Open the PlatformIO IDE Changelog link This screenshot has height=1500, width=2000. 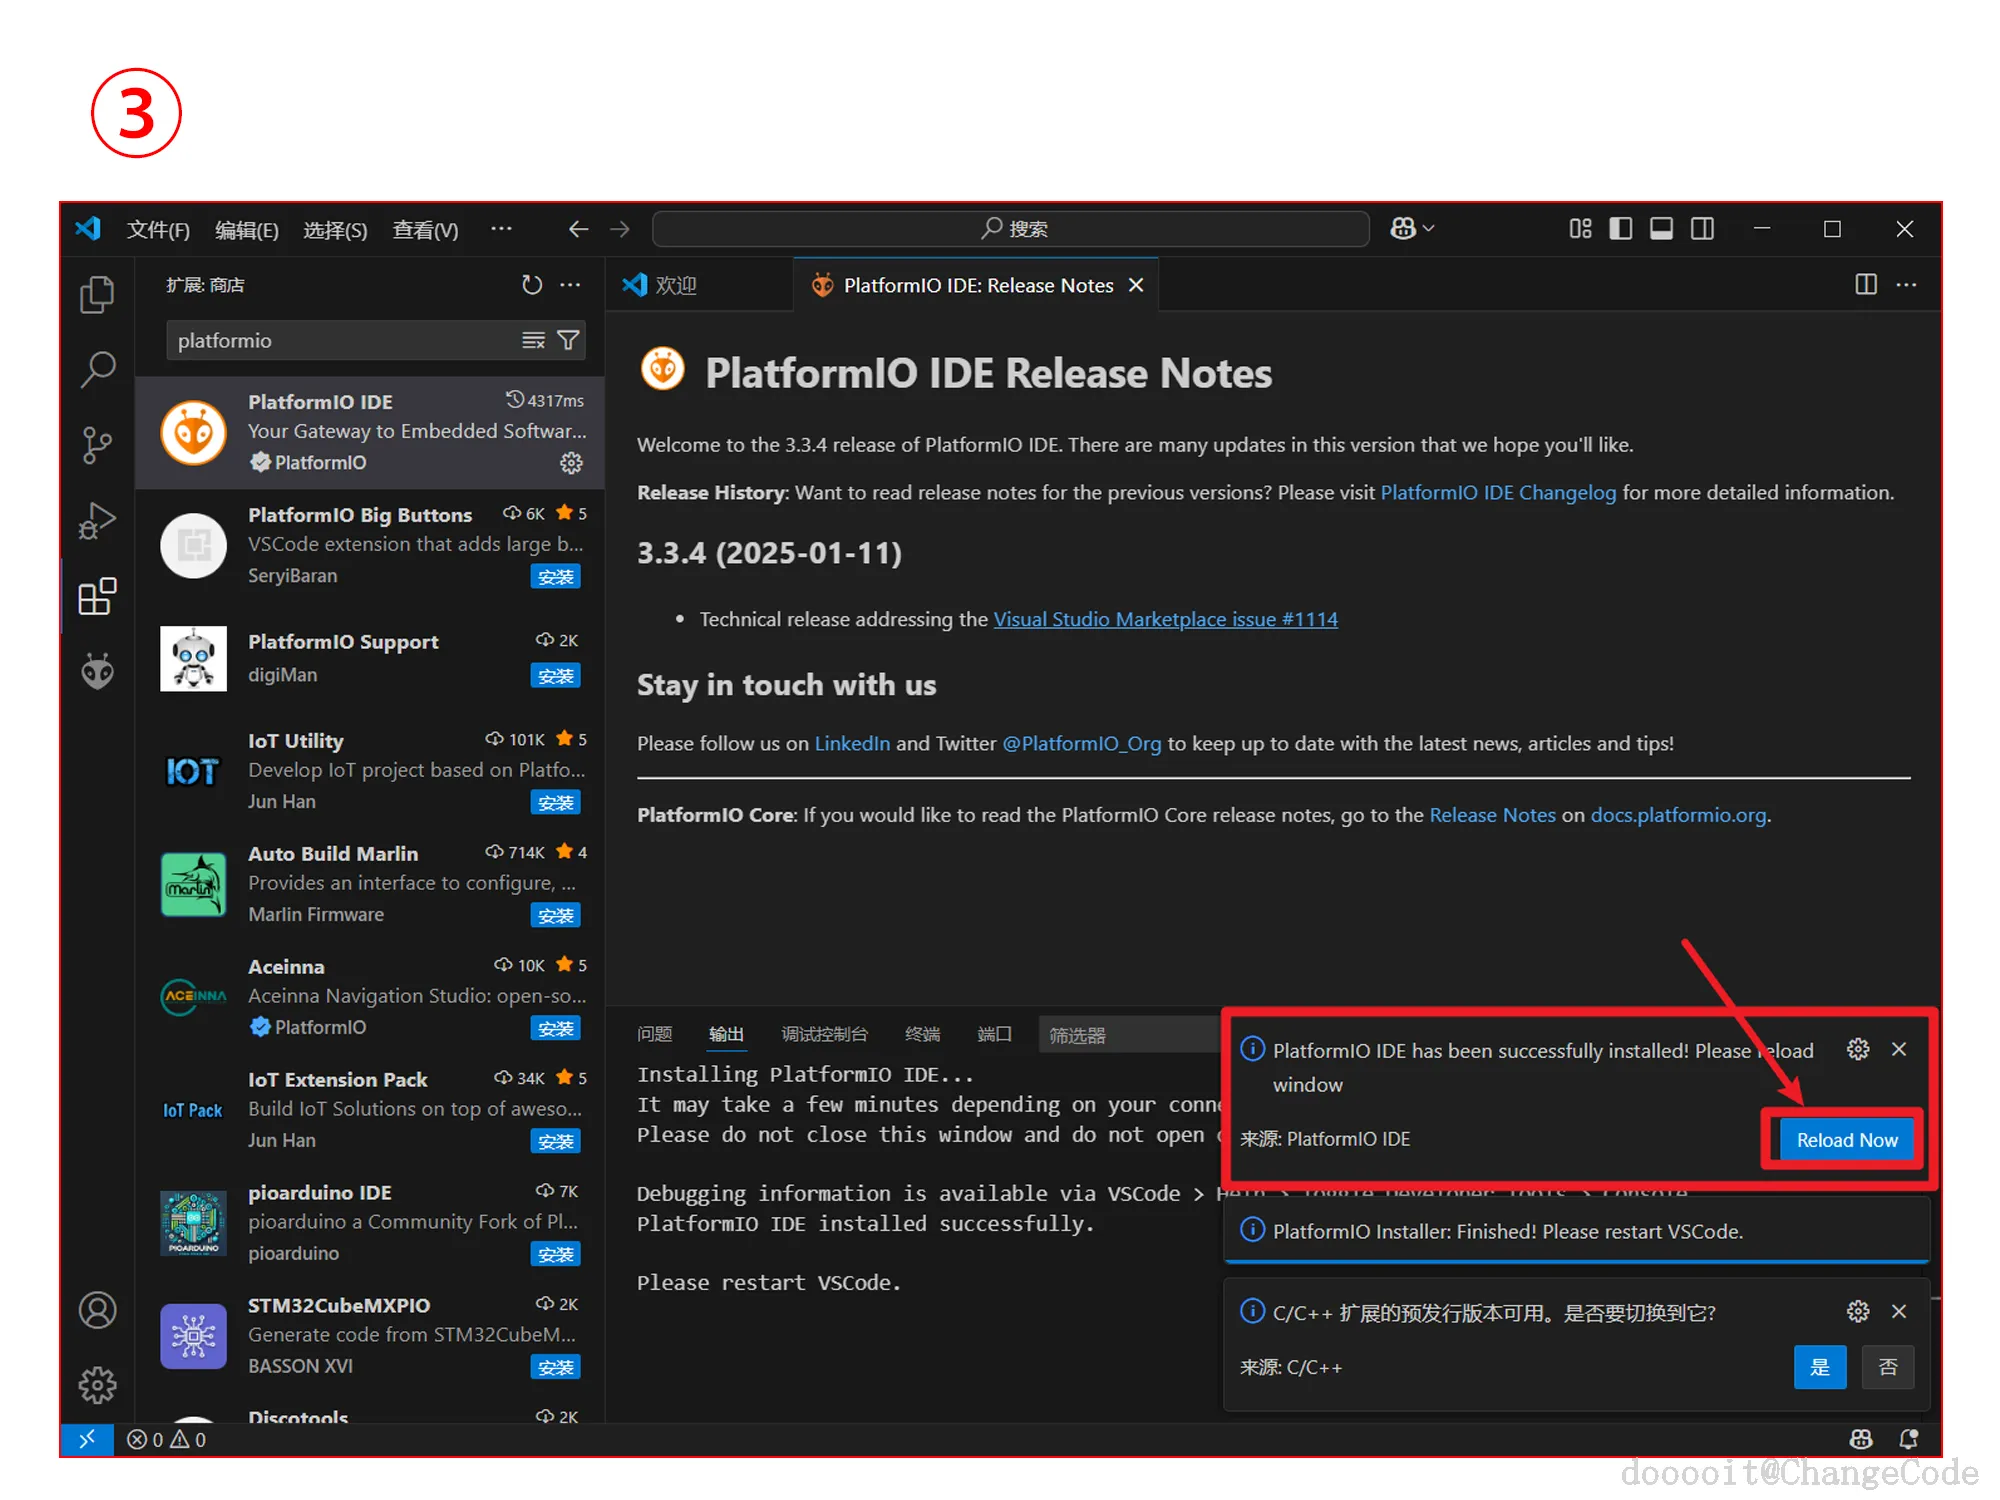click(x=1497, y=493)
